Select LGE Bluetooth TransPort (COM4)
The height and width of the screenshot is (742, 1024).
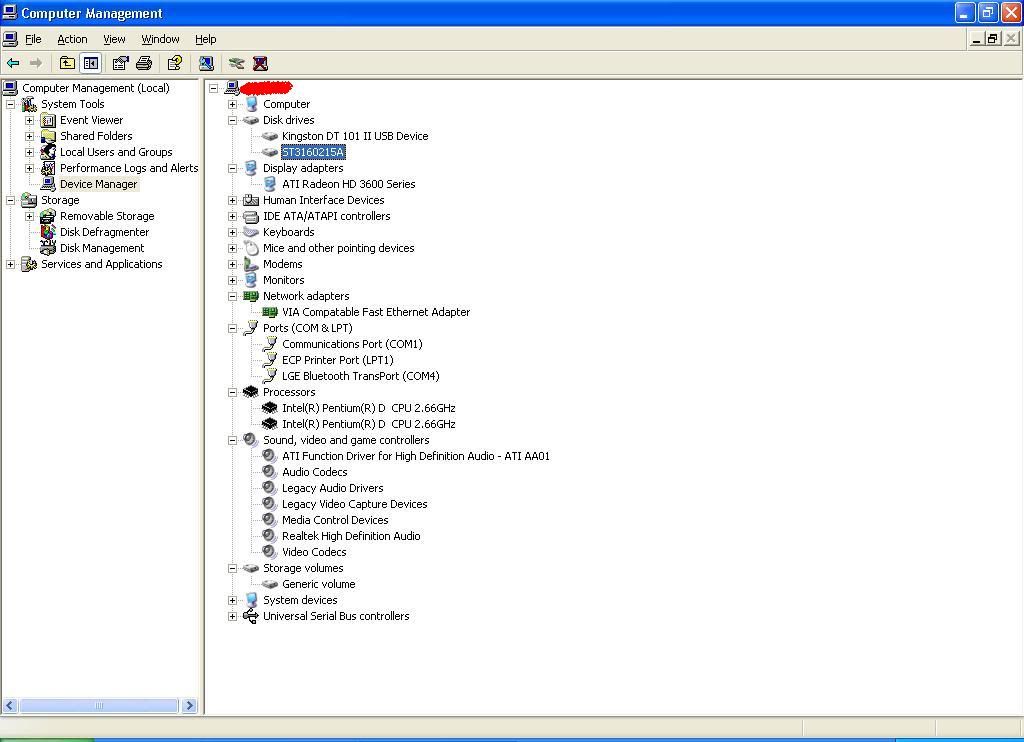[360, 376]
